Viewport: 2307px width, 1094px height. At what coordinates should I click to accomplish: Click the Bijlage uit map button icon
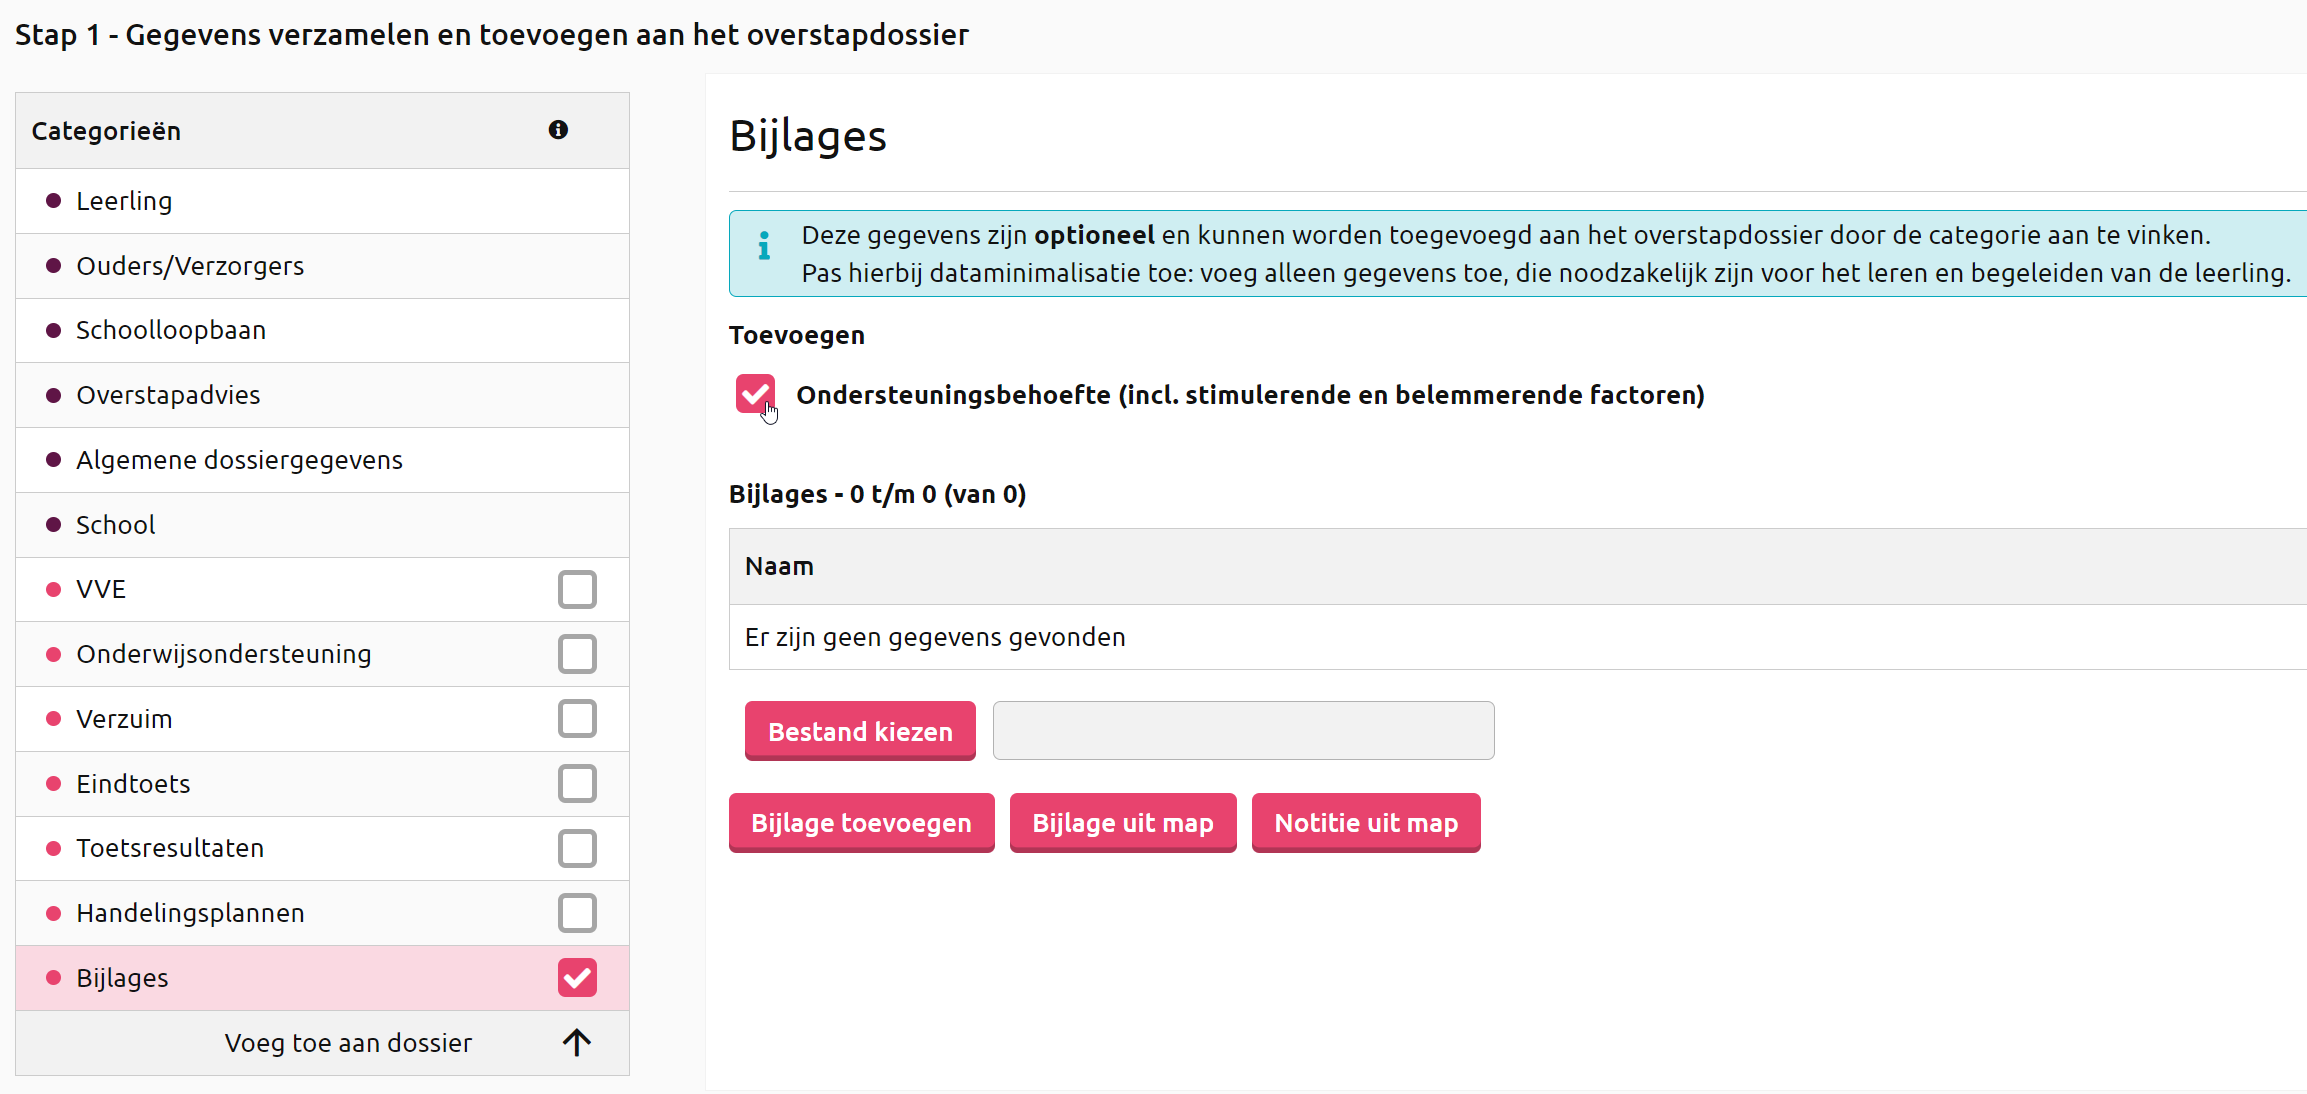[1123, 822]
